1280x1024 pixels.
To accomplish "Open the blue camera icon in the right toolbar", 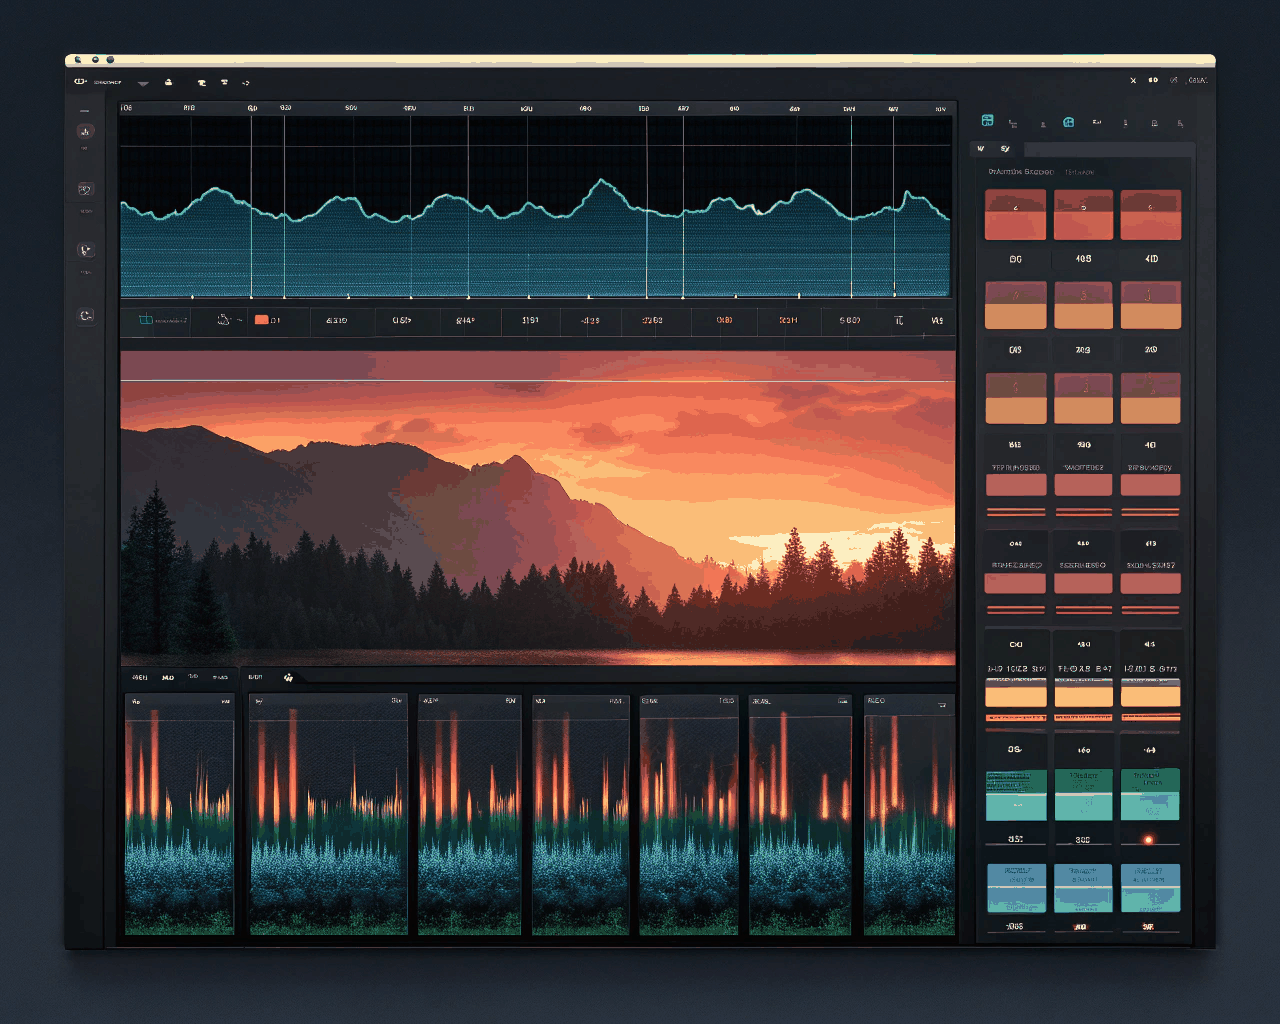I will (x=1068, y=122).
